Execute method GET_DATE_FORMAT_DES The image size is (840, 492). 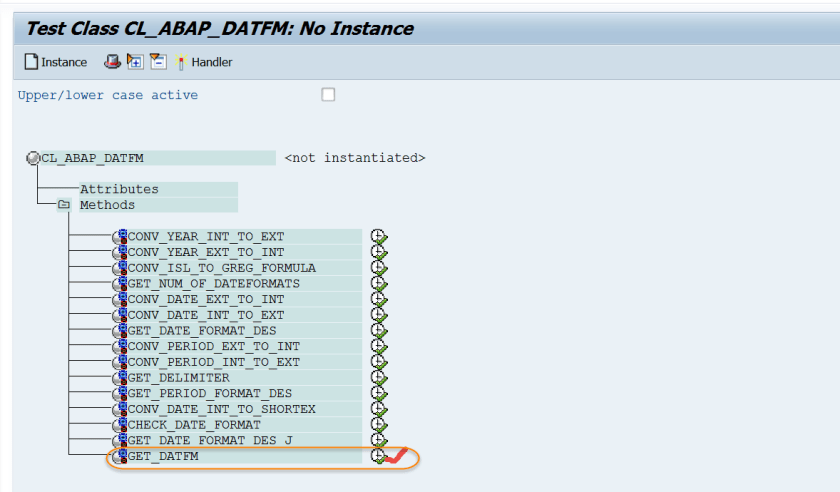click(379, 330)
